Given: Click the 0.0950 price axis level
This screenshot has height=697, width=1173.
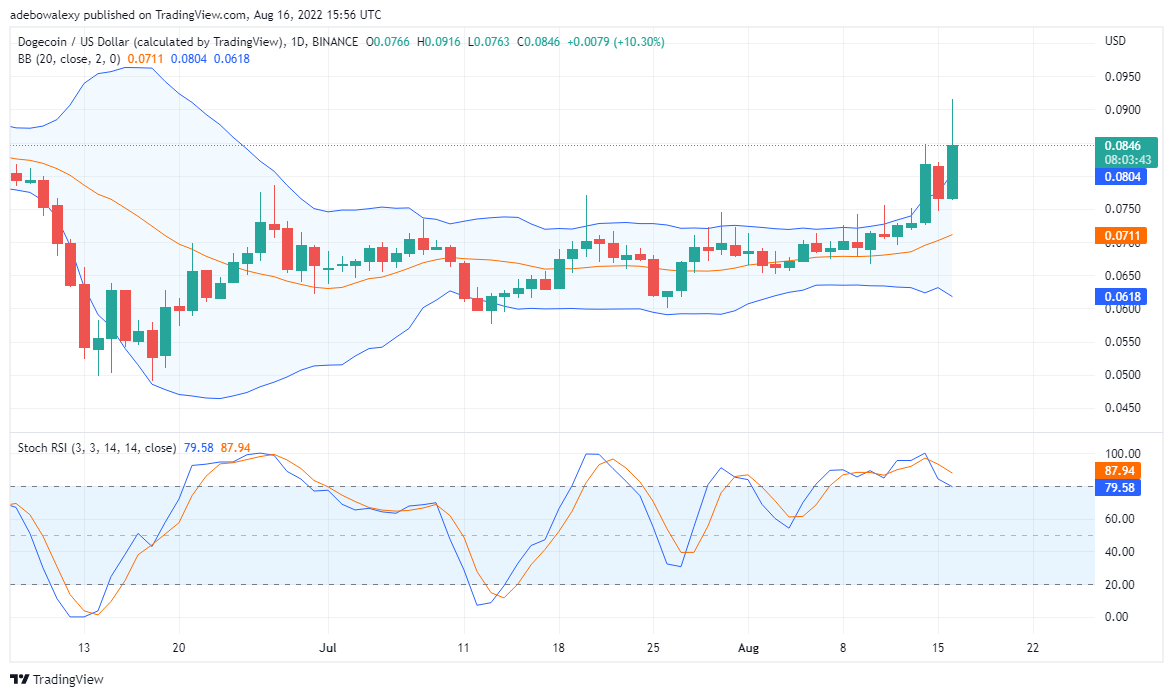Looking at the screenshot, I should pos(1122,76).
